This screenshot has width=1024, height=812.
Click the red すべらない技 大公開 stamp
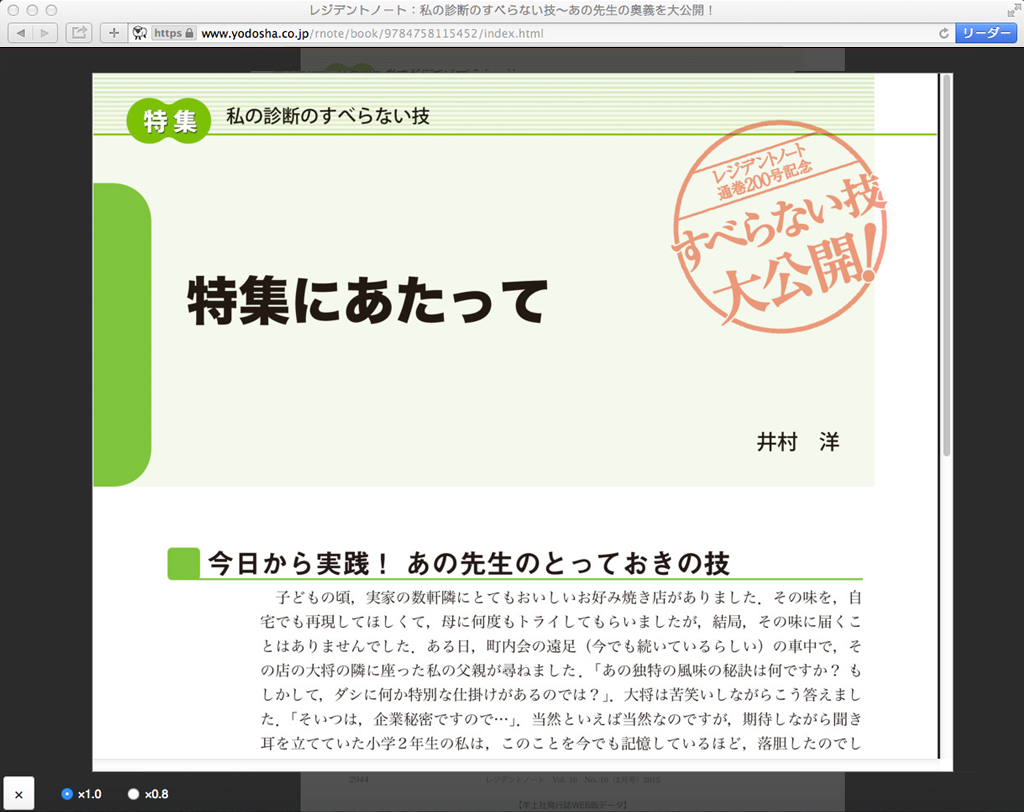[778, 238]
